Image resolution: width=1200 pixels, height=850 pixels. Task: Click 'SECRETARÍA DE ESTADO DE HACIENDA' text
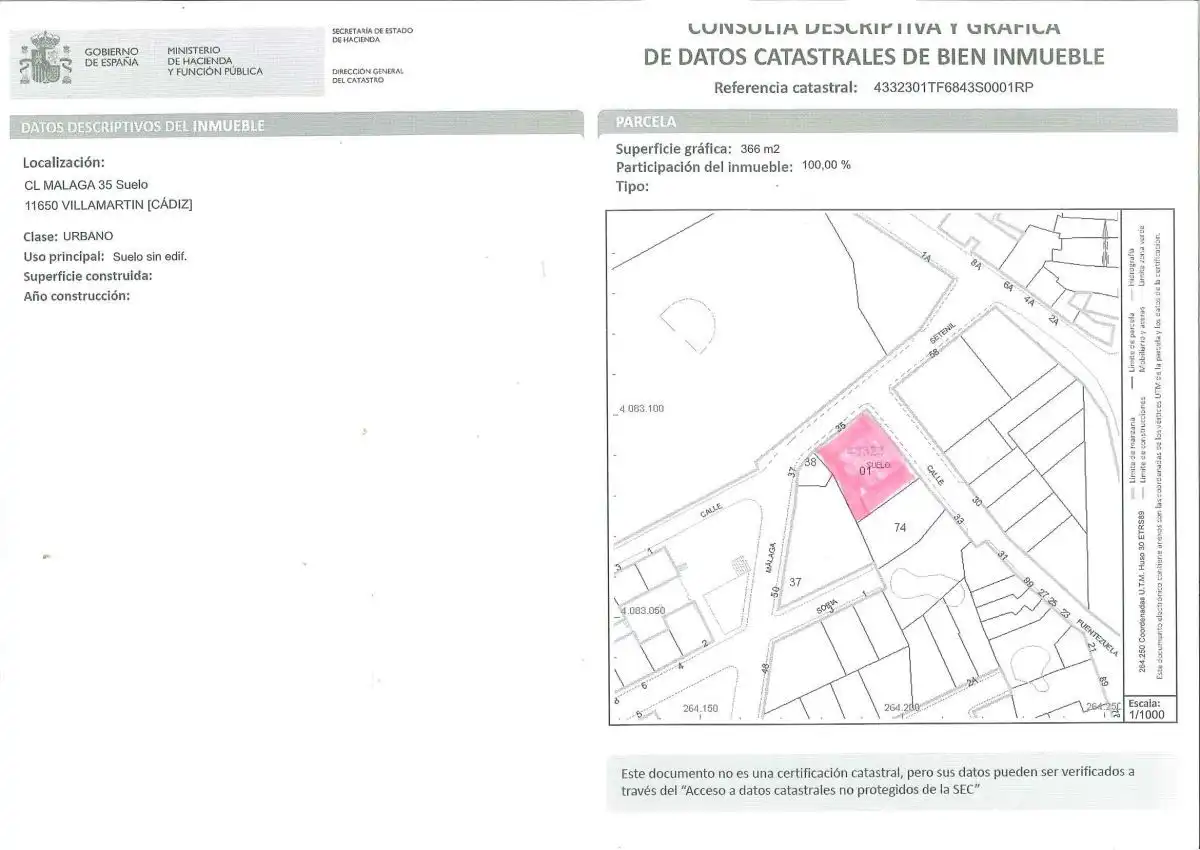[x=372, y=35]
